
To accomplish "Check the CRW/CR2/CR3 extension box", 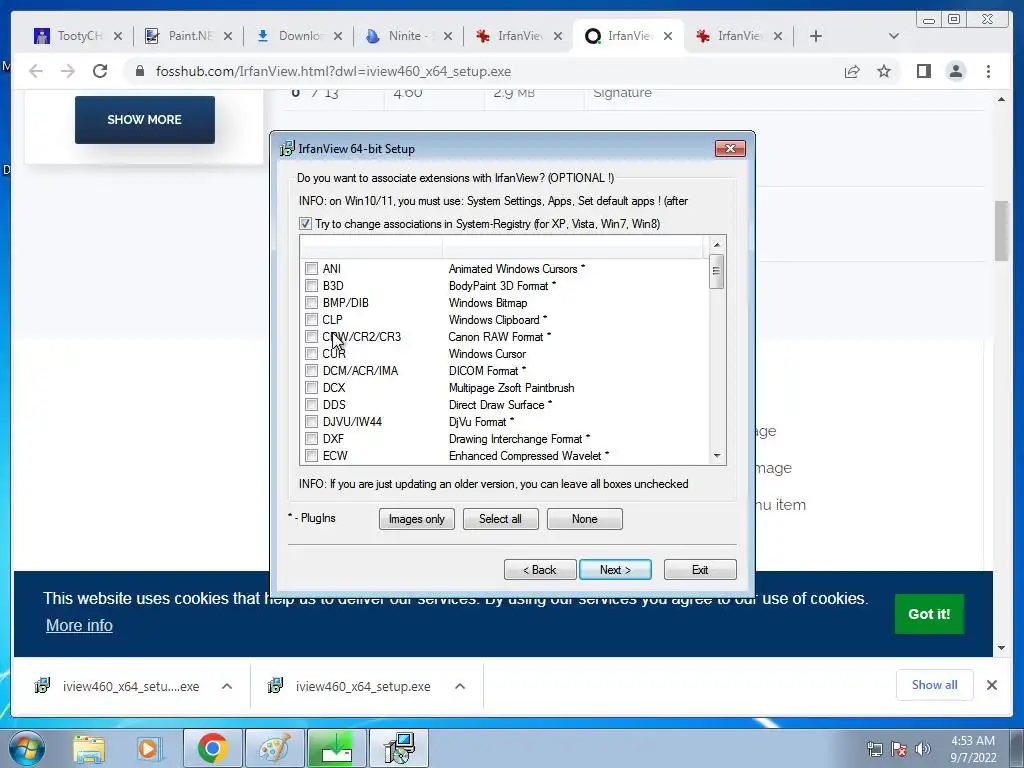I will pyautogui.click(x=312, y=336).
